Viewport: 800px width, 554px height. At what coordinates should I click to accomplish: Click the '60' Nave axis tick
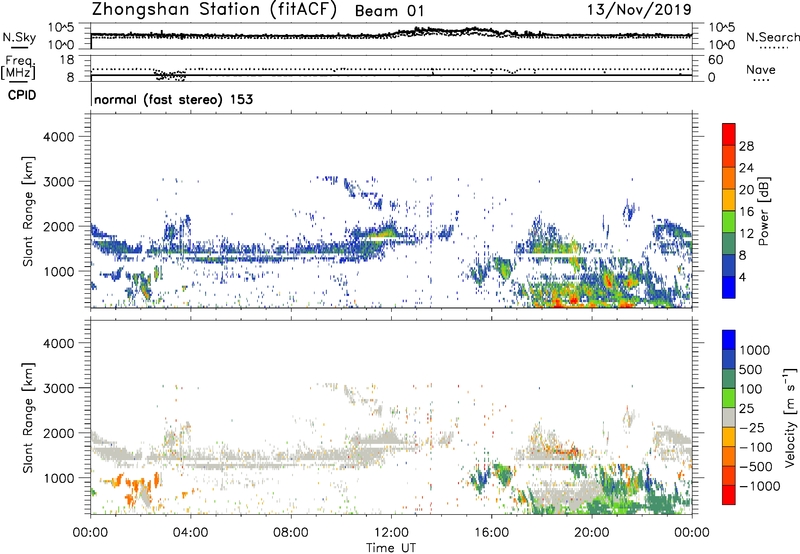(716, 60)
